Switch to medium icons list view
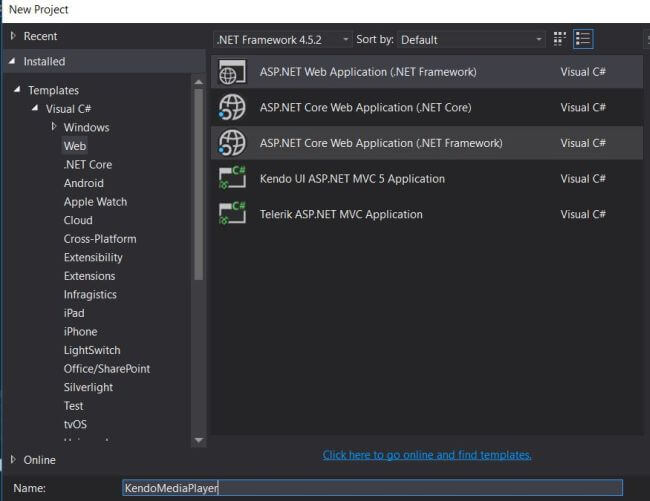The image size is (650, 501). click(x=583, y=39)
